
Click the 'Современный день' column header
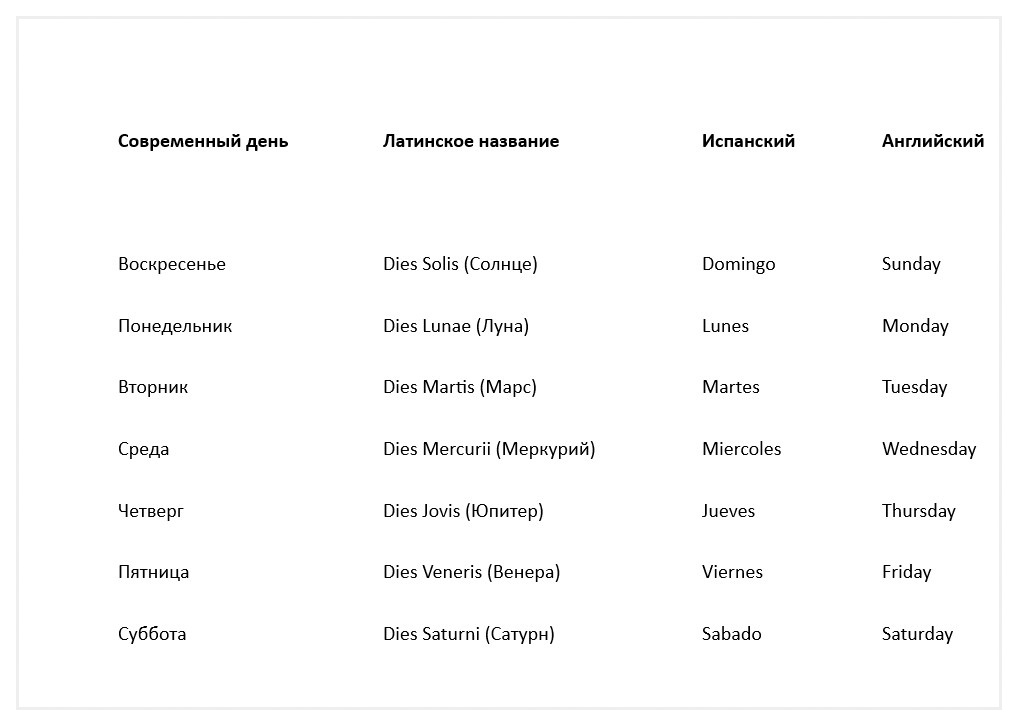pos(203,141)
